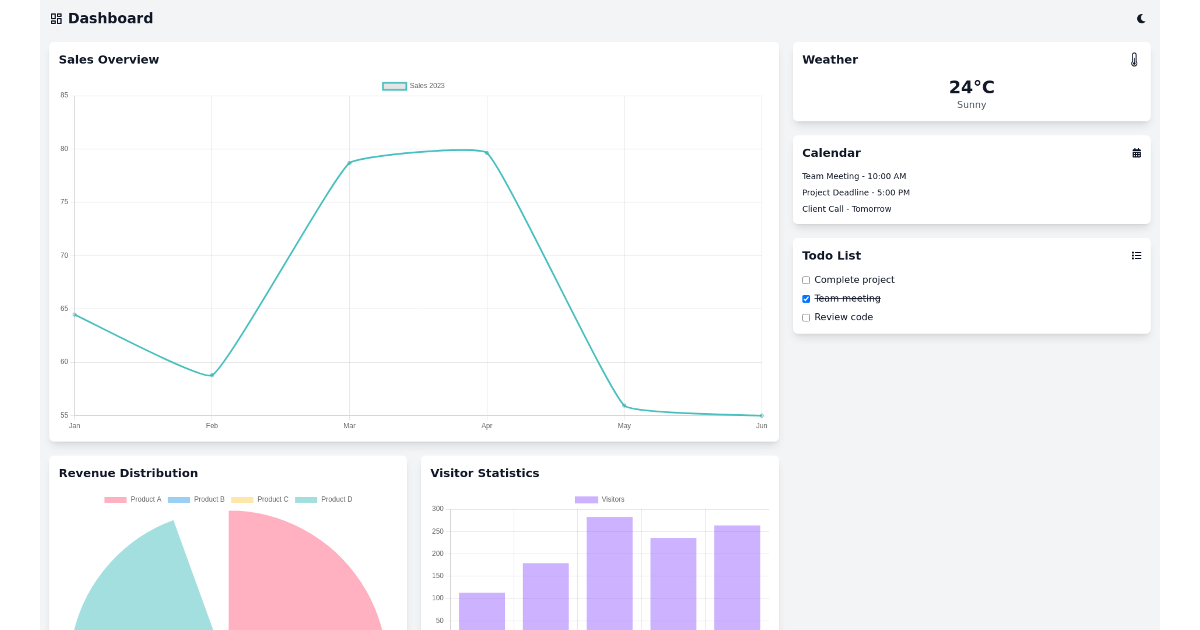Click the calendar icon on the Calendar card
Screen dimensions: 1200x630
pos(1136,152)
